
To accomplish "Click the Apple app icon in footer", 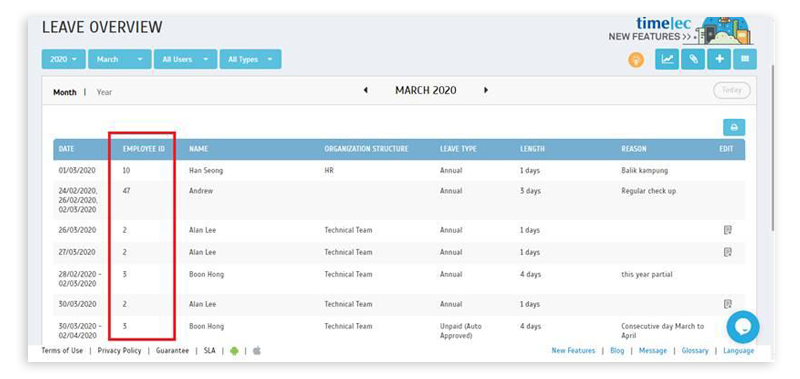I will click(x=257, y=351).
